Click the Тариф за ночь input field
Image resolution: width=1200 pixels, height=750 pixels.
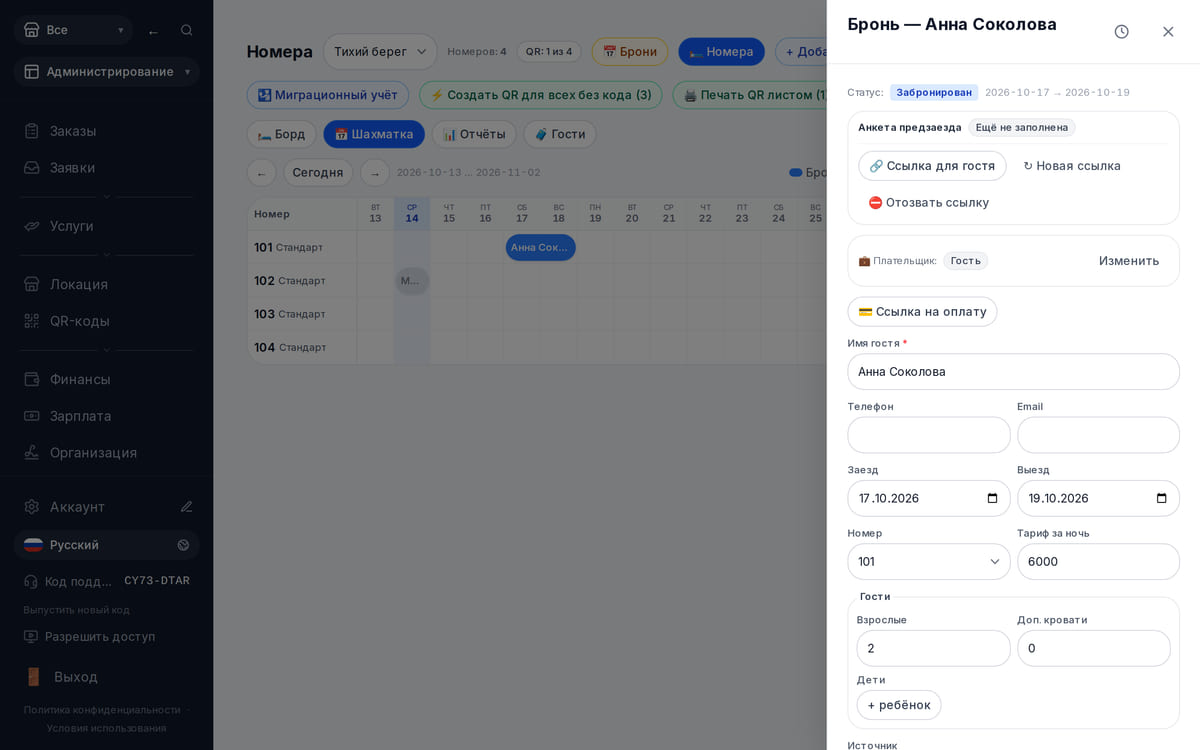pos(1098,561)
